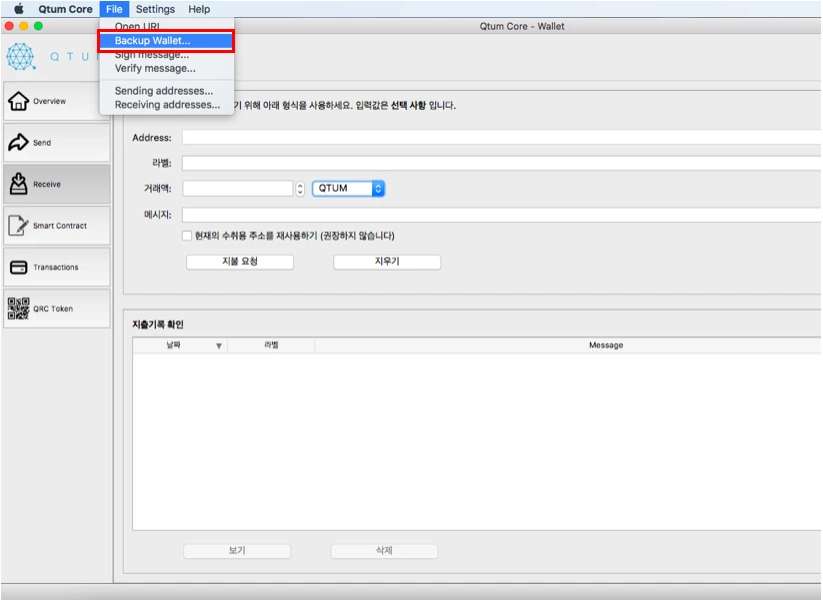
Task: Open Transactions via card icon
Action: [x=18, y=267]
